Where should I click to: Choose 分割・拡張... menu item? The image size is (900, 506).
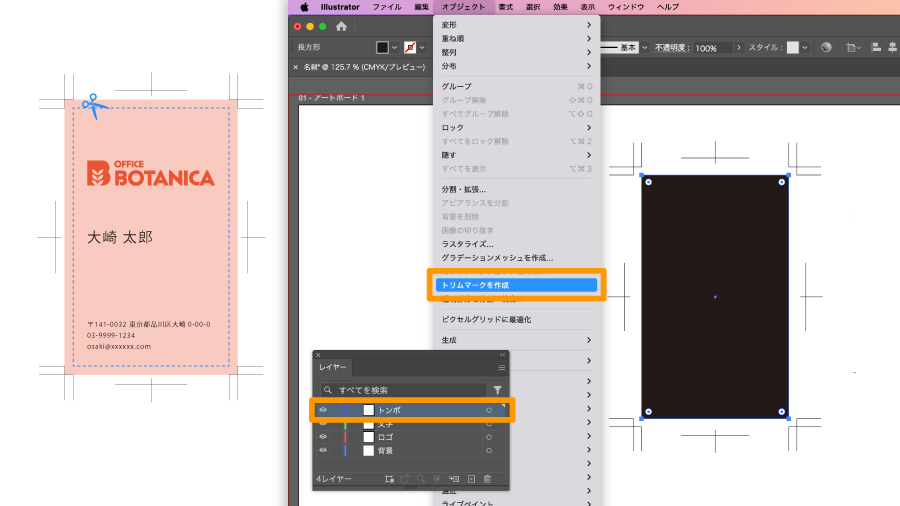[516, 189]
